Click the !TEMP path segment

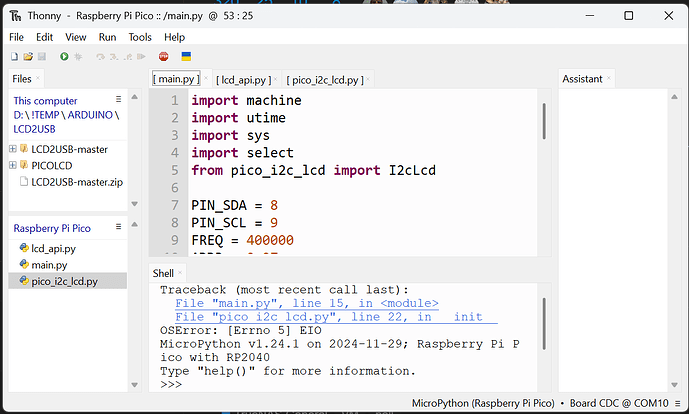(45, 115)
